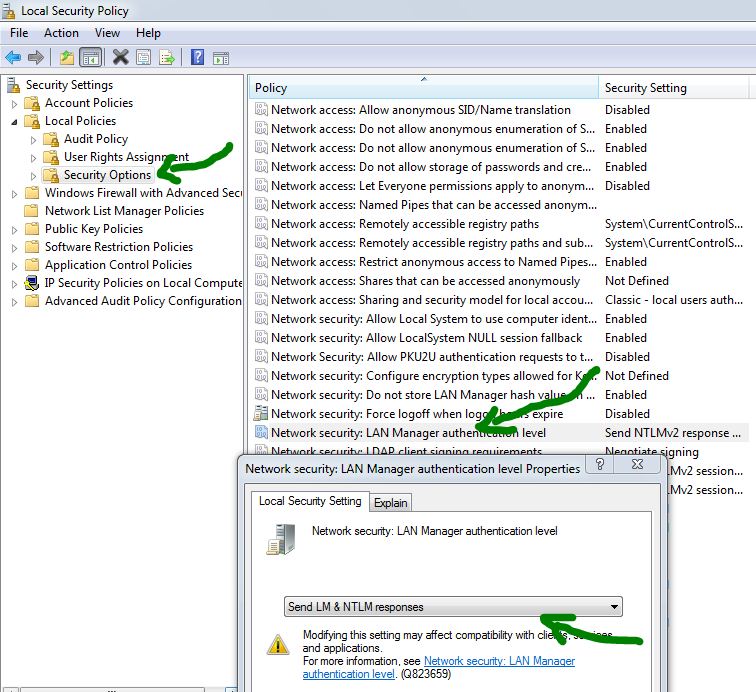Open the View menu
756x692 pixels.
(x=107, y=33)
